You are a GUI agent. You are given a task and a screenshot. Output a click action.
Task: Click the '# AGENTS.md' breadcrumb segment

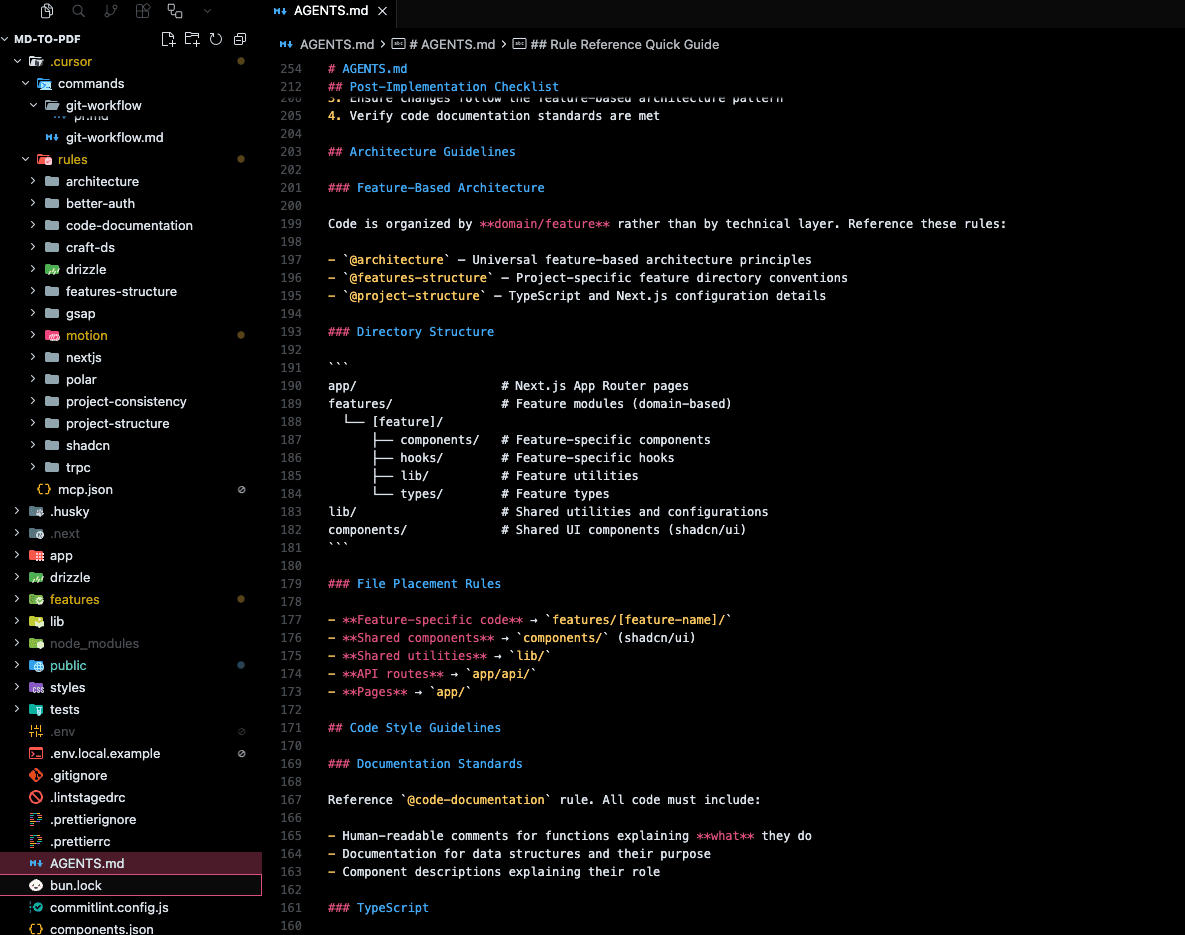[x=451, y=44]
